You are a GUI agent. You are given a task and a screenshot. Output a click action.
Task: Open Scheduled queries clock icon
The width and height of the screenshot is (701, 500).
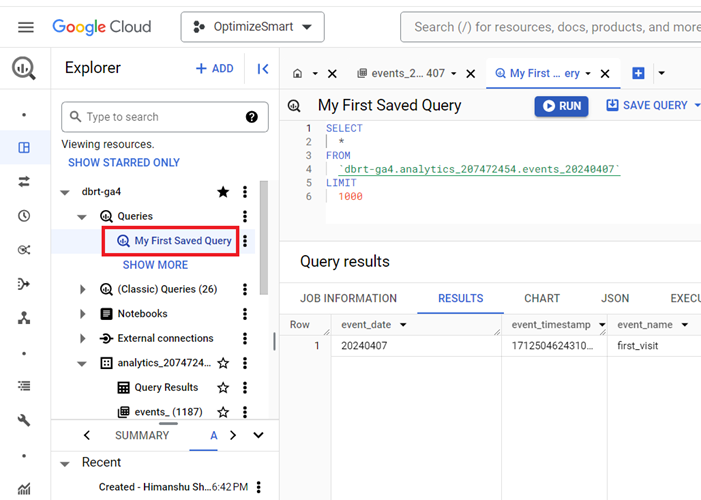[x=24, y=216]
